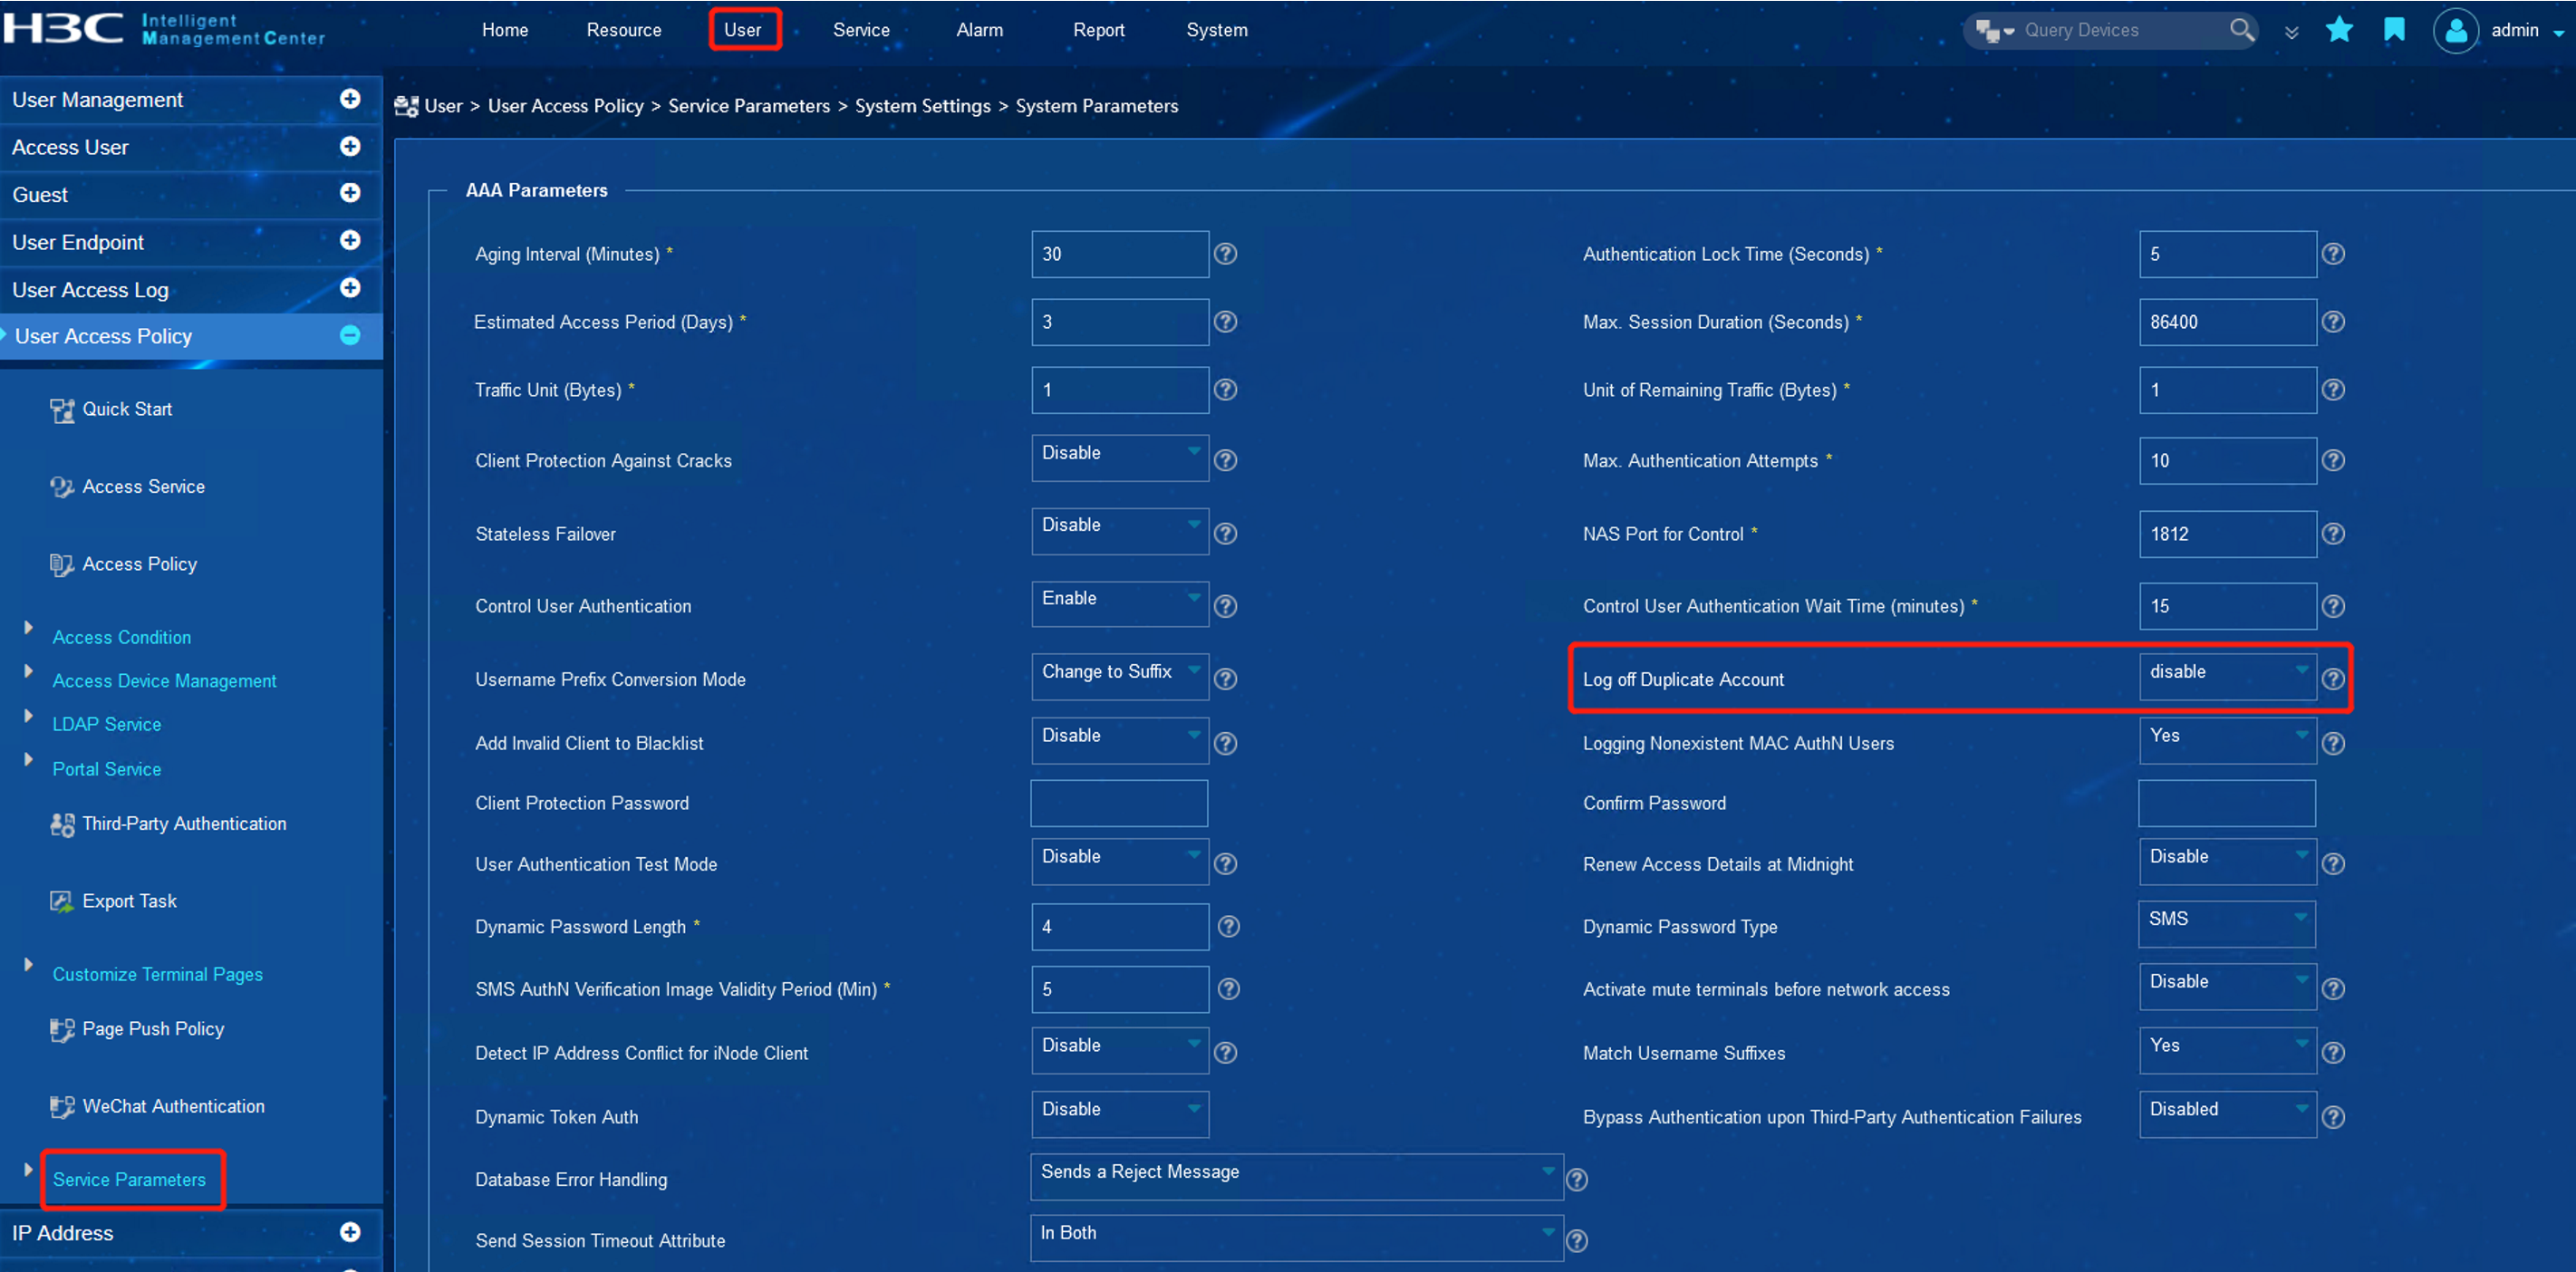Click the bookmark icon in header
Viewport: 2576px width, 1272px height.
pyautogui.click(x=2394, y=30)
